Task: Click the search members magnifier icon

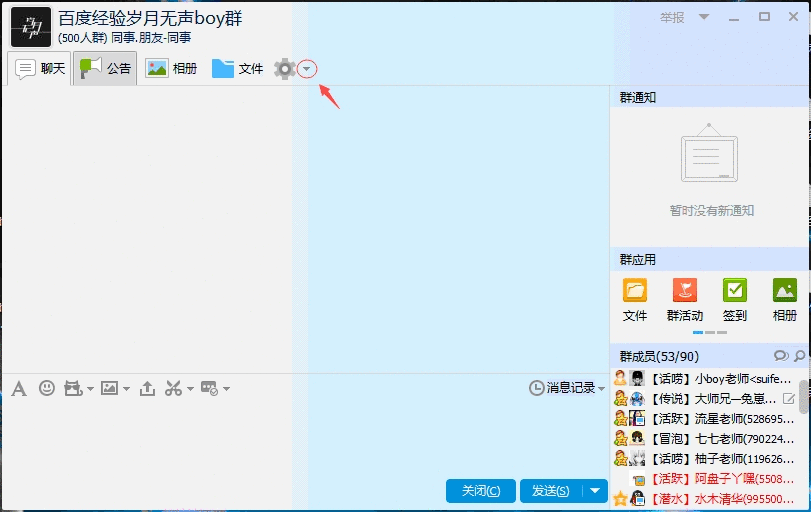Action: 800,356
